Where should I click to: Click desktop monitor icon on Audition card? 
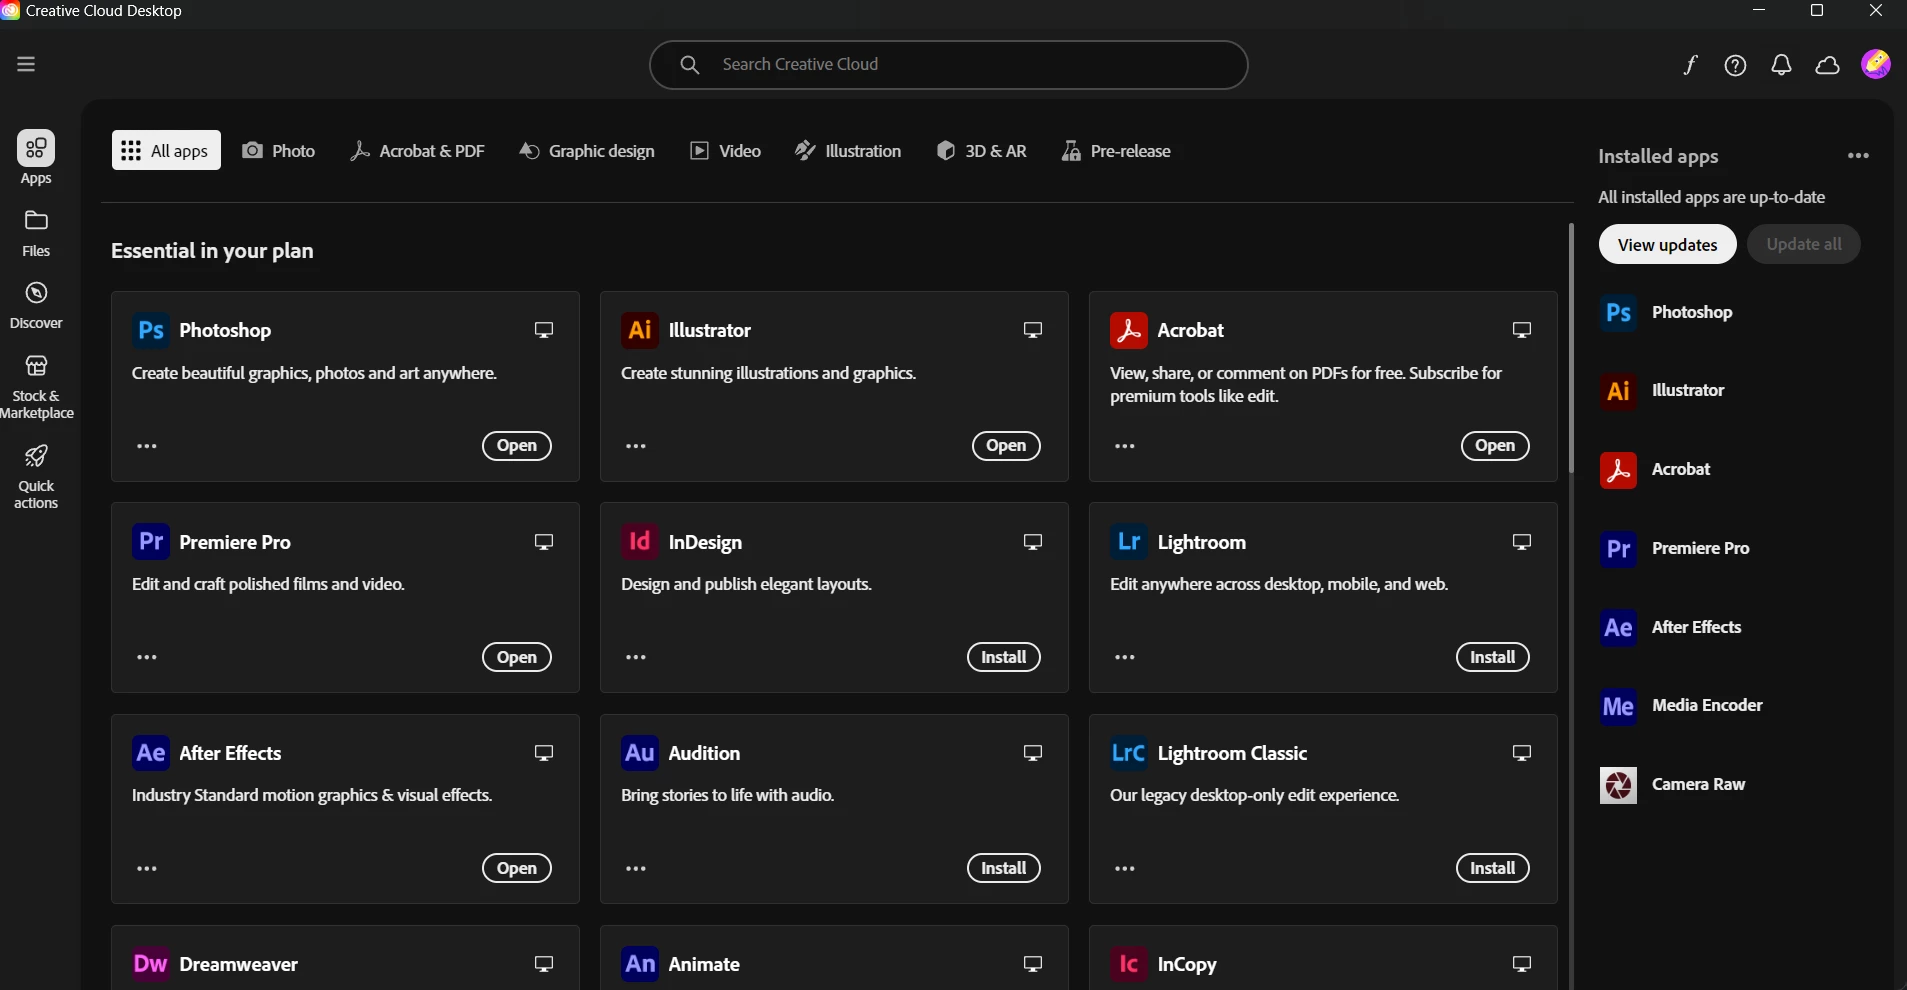tap(1033, 752)
